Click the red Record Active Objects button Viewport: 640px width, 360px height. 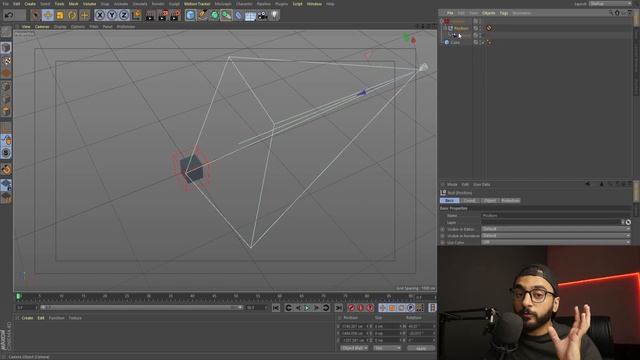tap(351, 308)
